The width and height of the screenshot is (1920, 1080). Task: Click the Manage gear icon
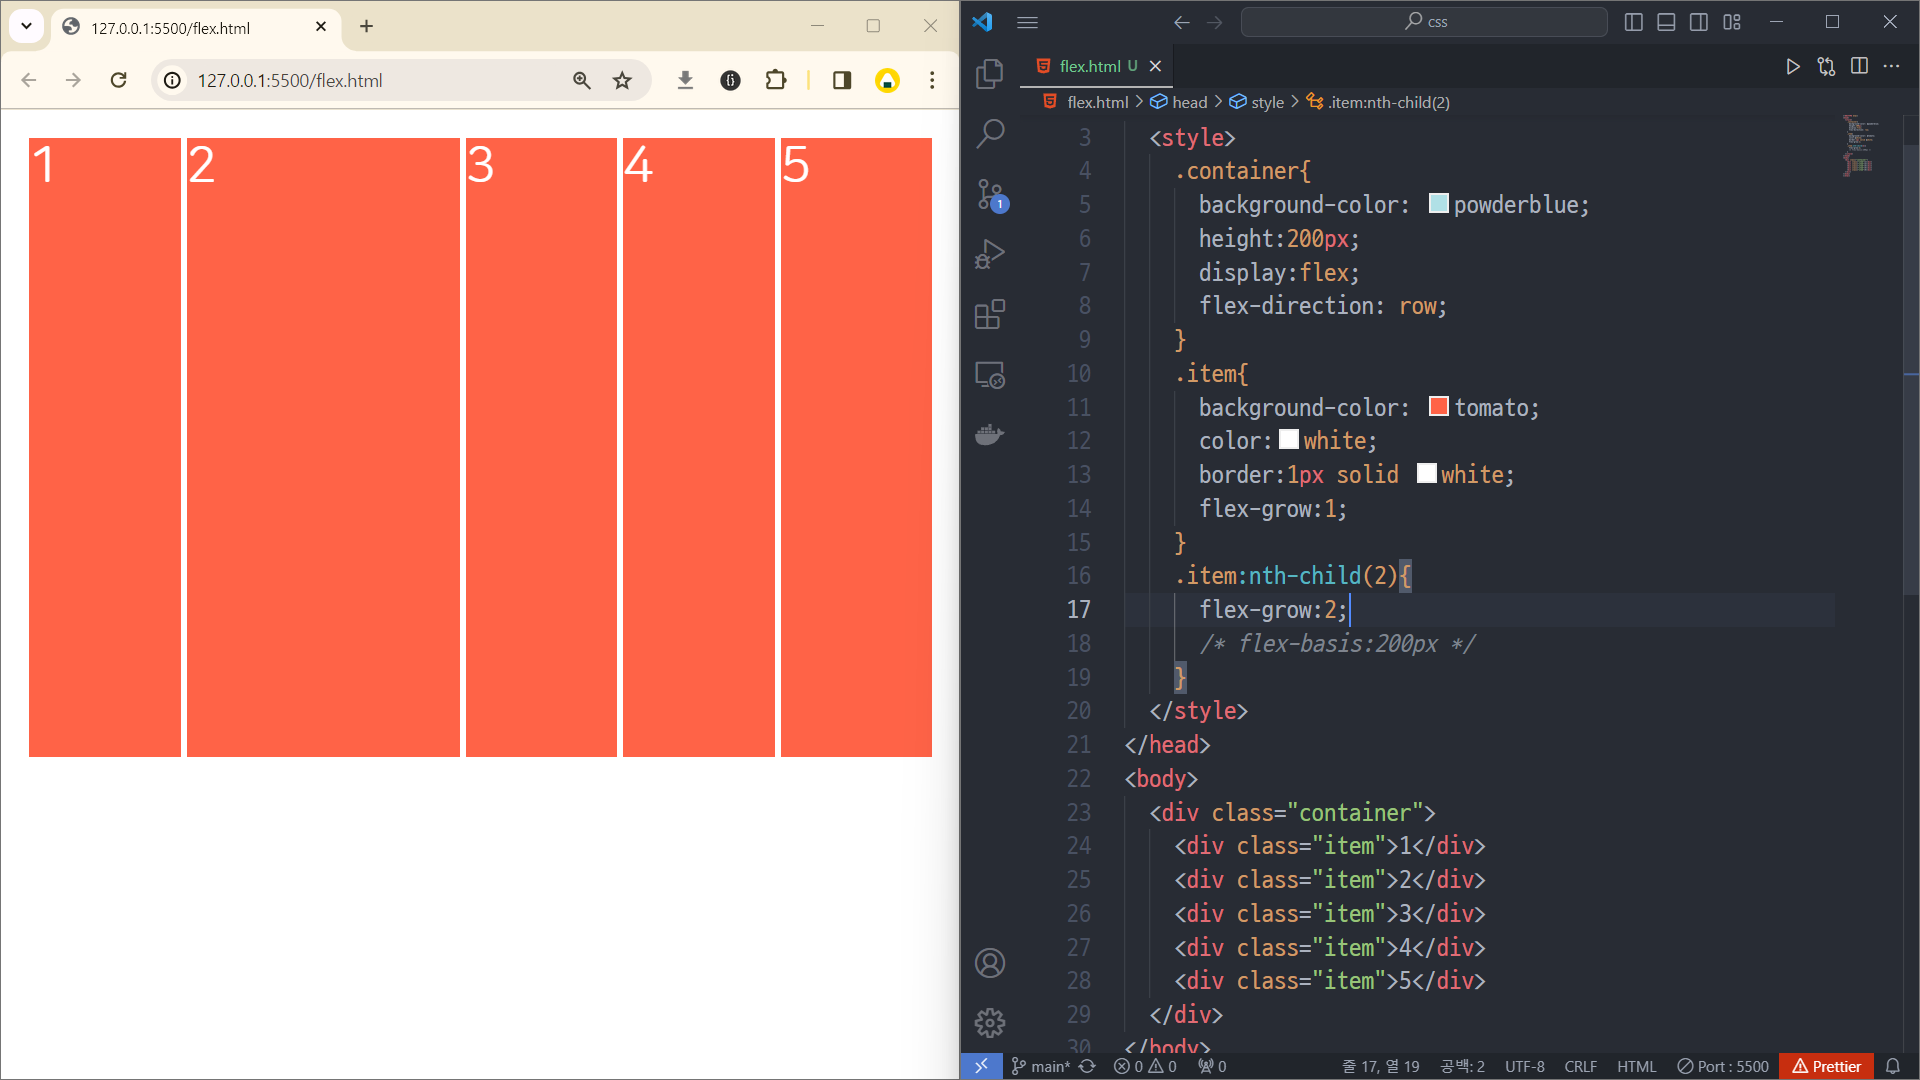click(x=989, y=1022)
